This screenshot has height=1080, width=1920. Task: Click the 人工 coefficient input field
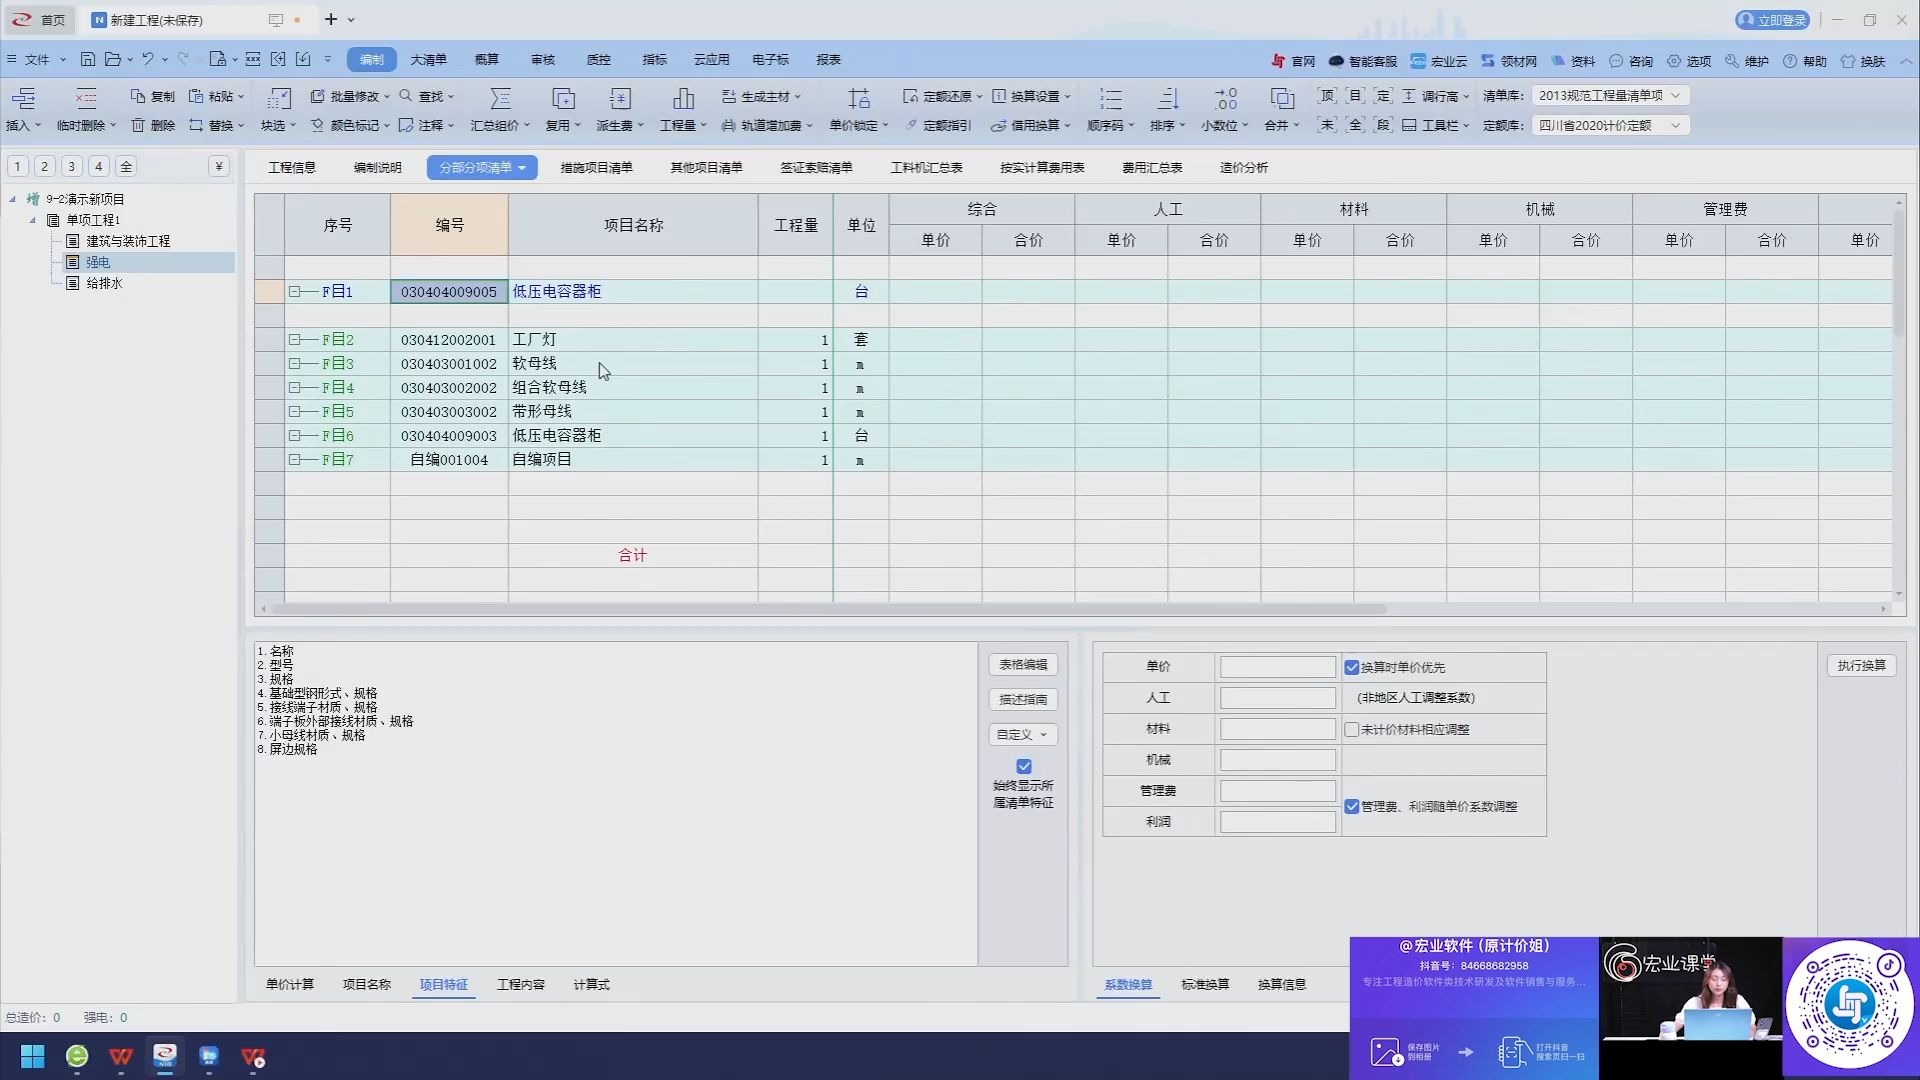click(x=1278, y=697)
